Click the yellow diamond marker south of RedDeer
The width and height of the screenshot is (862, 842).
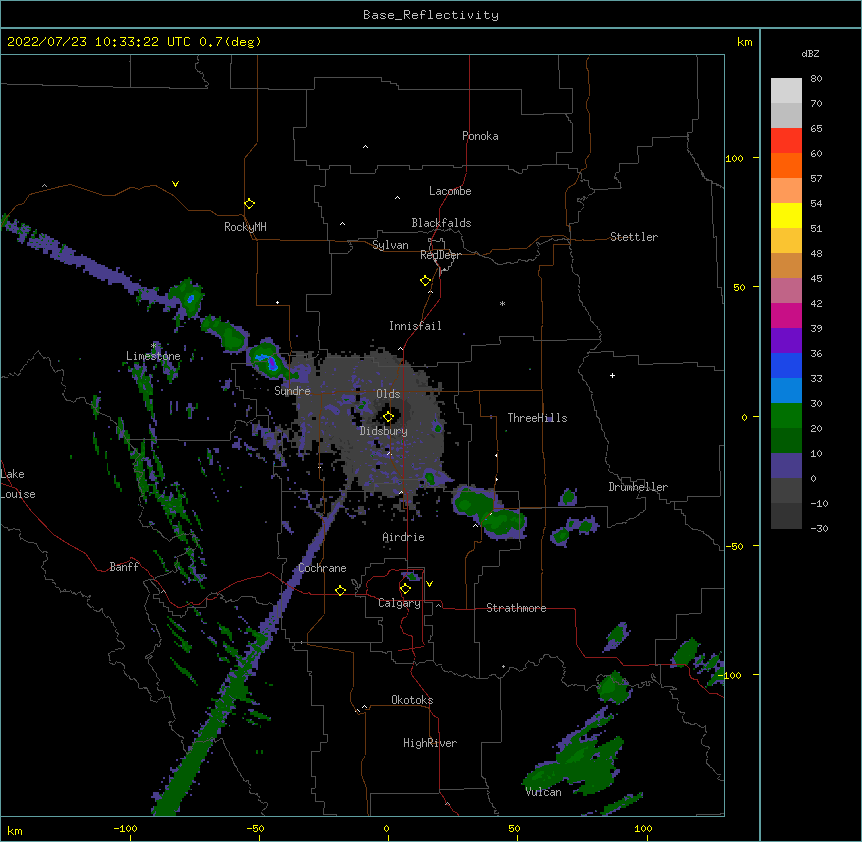425,281
